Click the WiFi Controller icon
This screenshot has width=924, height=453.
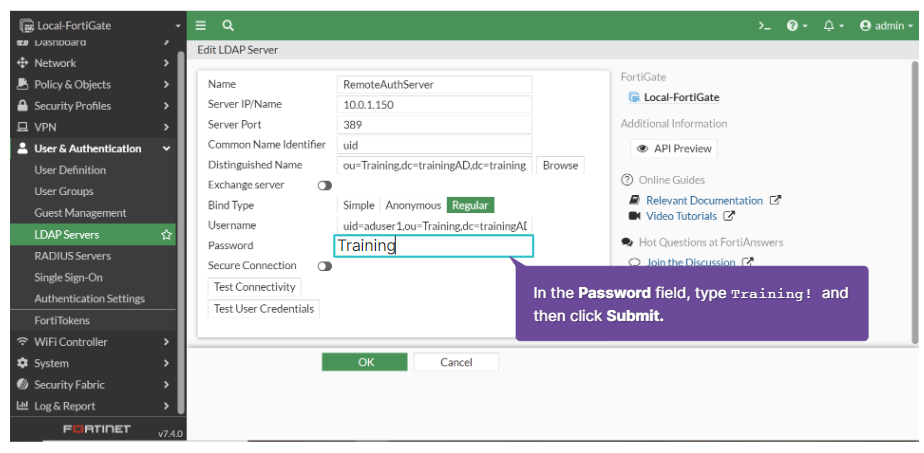click(x=22, y=342)
